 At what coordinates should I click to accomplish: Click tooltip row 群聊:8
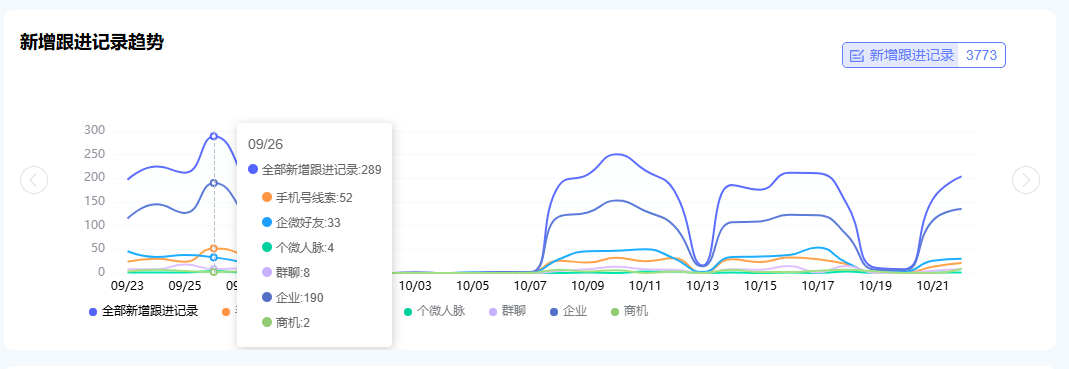286,273
